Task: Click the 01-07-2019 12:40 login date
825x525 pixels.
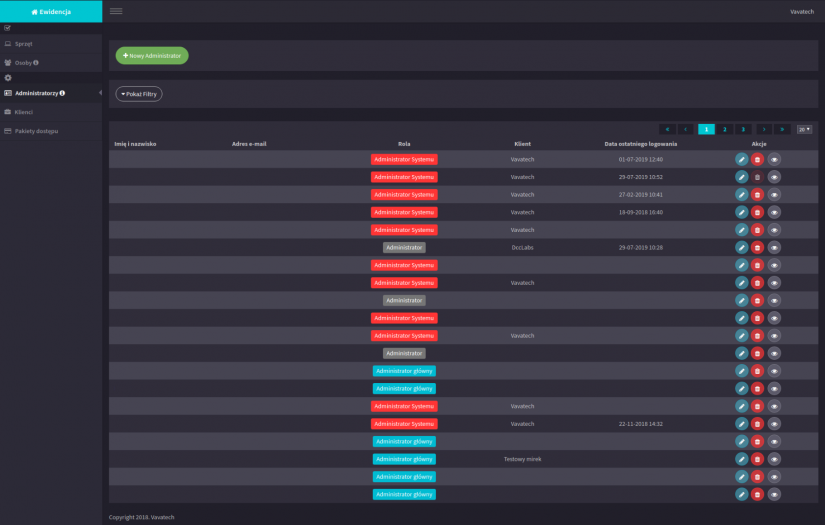Action: [640, 159]
